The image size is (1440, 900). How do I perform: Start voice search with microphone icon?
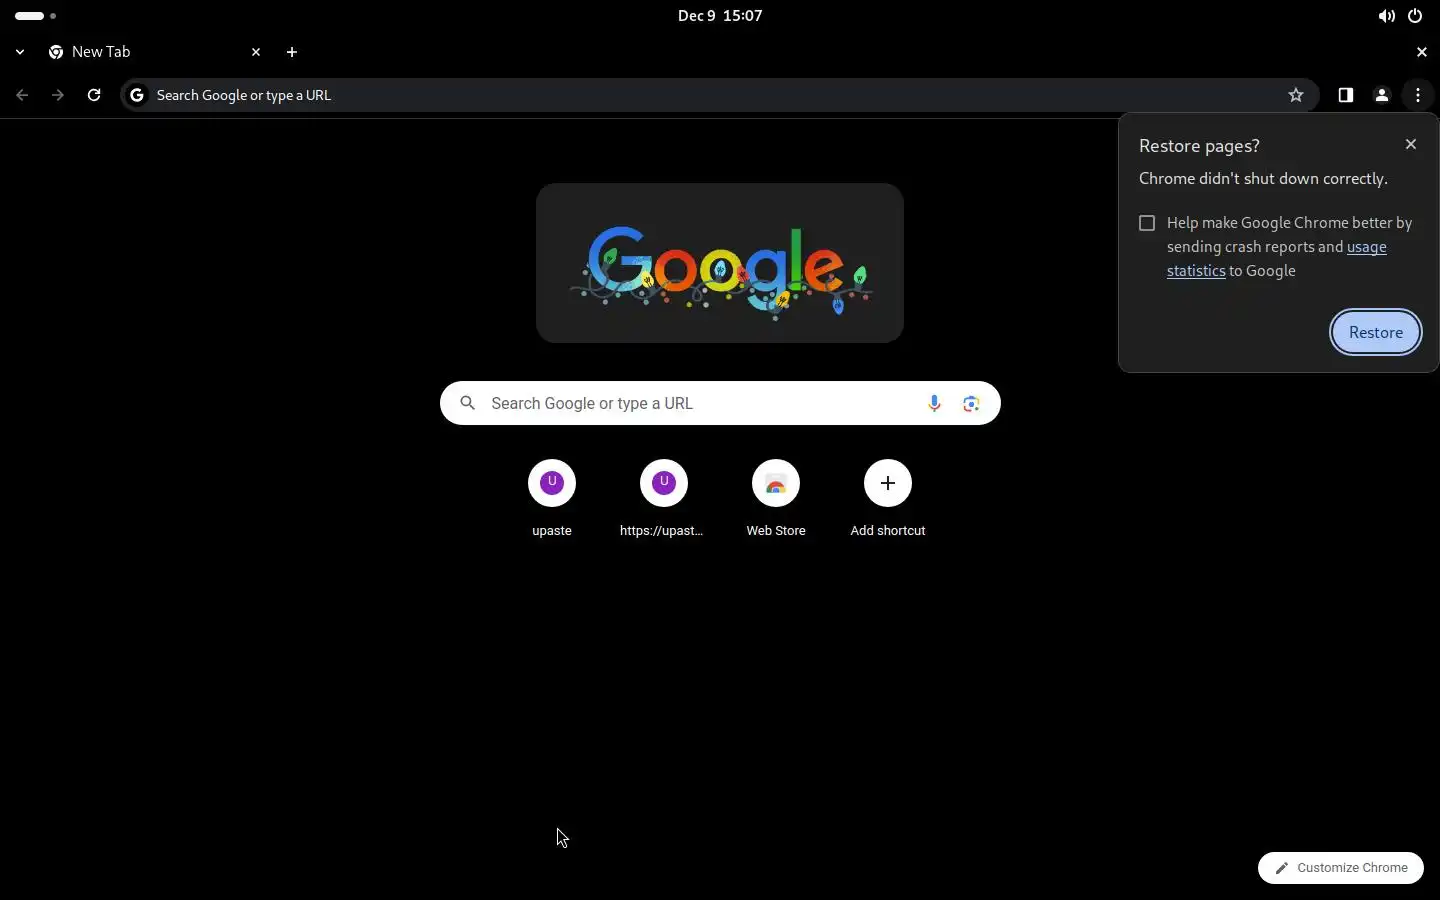coord(934,403)
